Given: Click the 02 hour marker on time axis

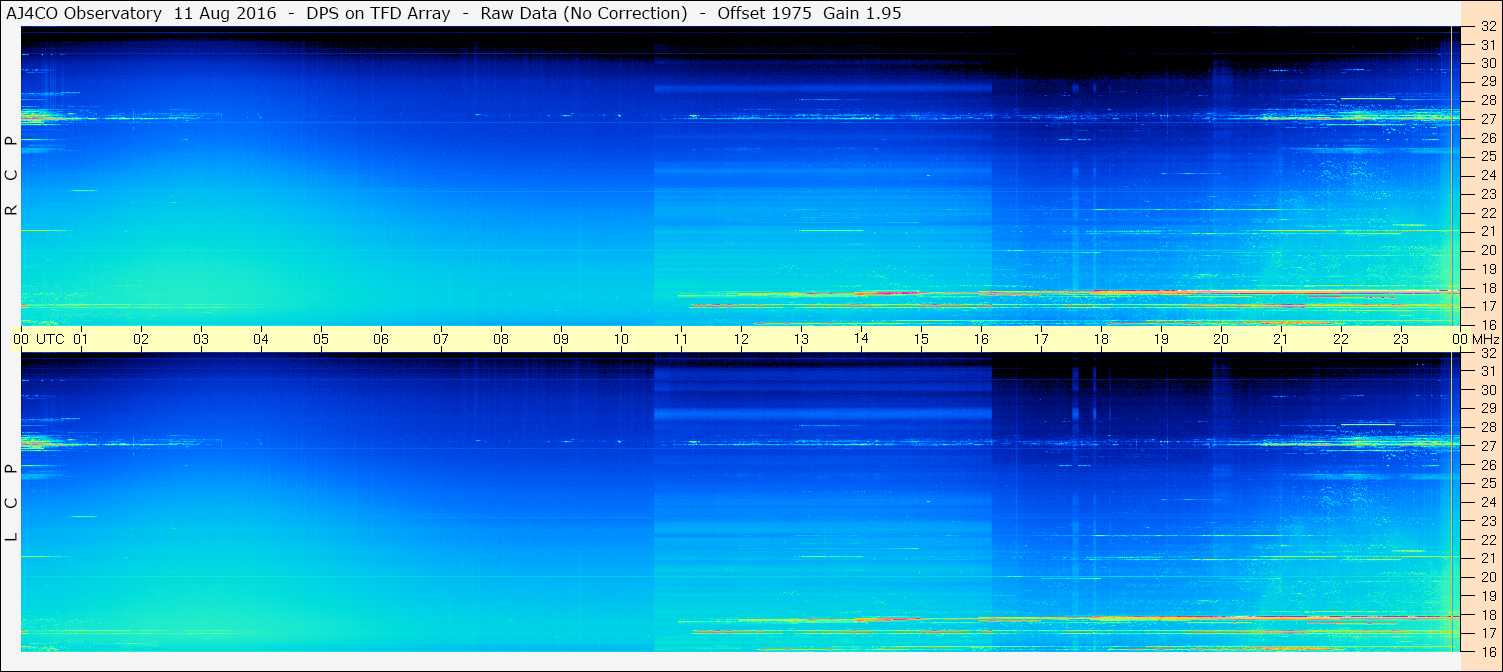Looking at the screenshot, I should coord(141,339).
